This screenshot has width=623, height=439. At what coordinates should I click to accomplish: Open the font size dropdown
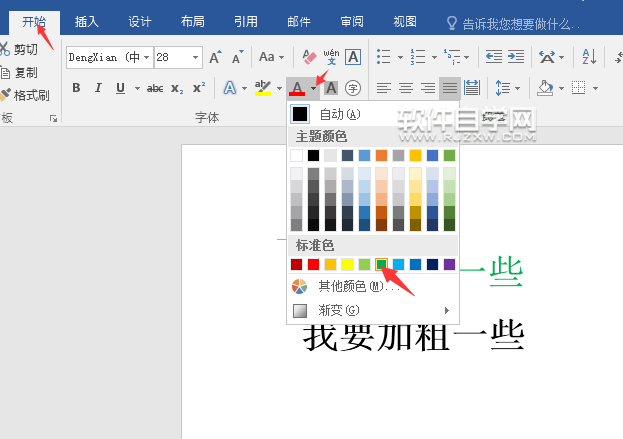(195, 58)
